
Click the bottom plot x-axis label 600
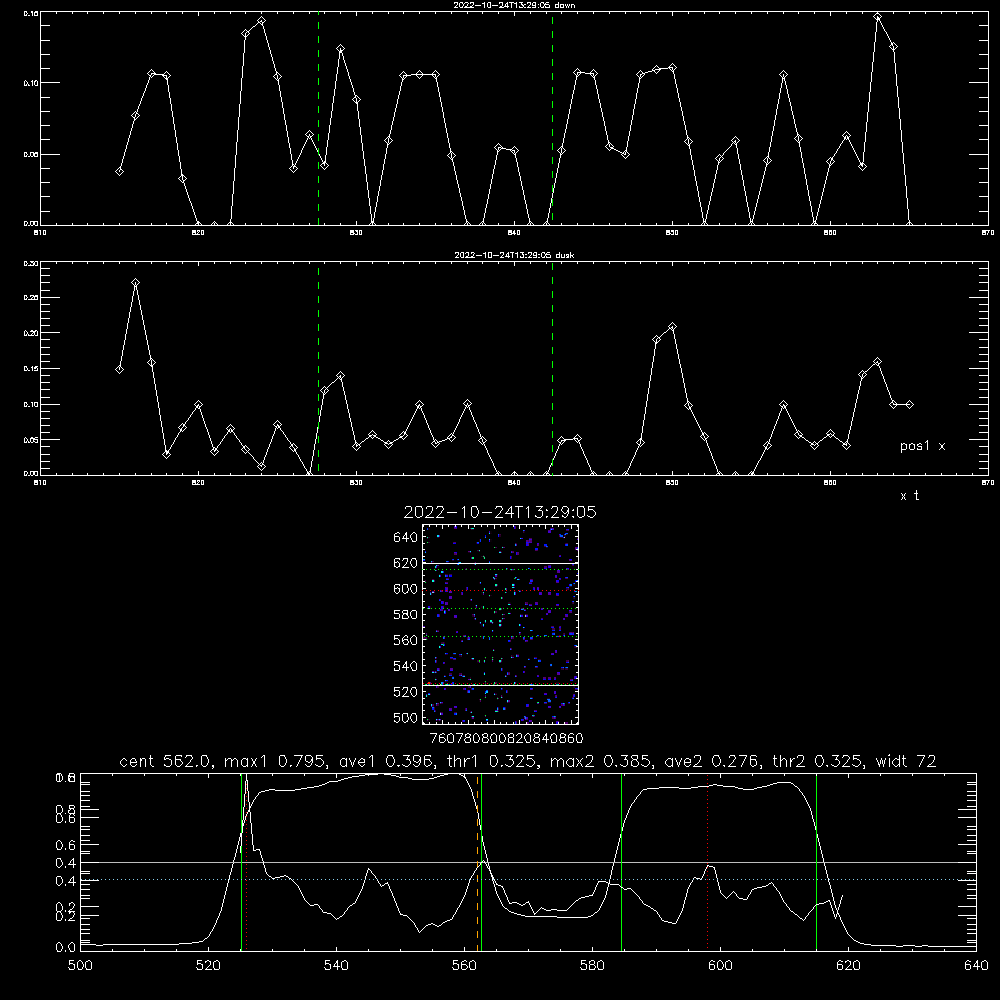coord(721,966)
